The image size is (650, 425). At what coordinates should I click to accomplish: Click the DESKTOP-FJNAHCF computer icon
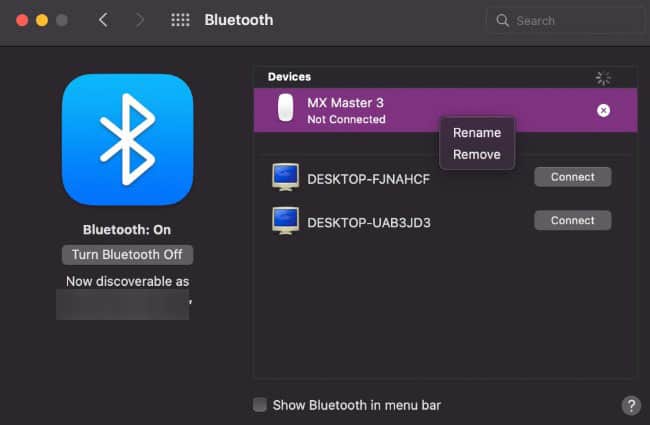pyautogui.click(x=285, y=178)
